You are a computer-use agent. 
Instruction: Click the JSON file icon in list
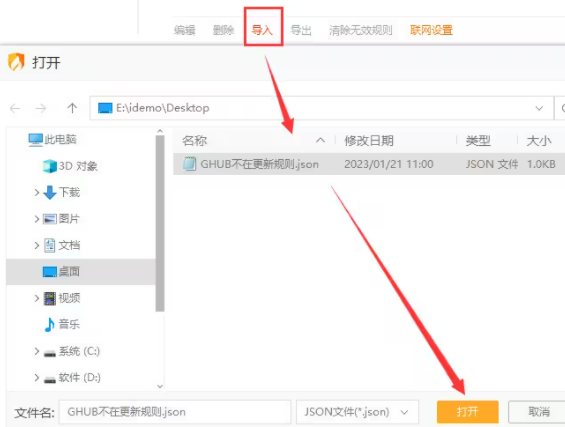point(190,164)
